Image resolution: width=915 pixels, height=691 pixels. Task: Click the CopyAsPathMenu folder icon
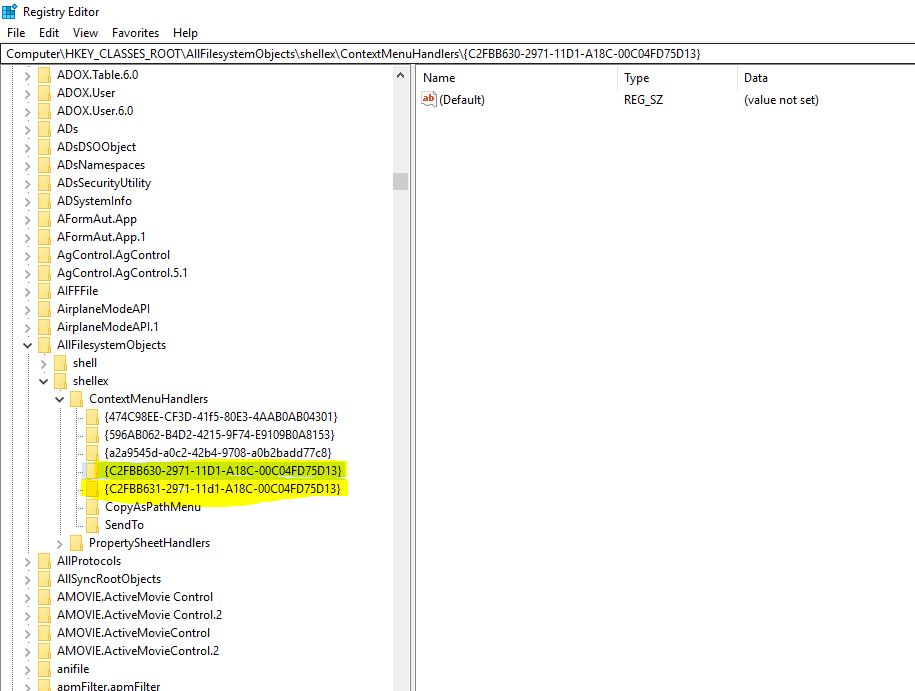92,507
